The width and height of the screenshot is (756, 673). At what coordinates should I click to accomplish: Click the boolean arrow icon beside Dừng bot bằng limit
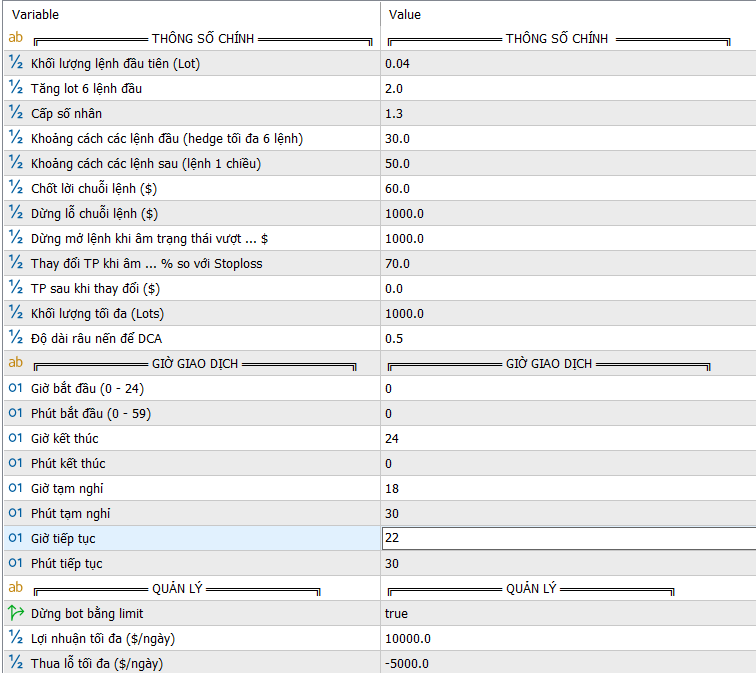[15, 613]
